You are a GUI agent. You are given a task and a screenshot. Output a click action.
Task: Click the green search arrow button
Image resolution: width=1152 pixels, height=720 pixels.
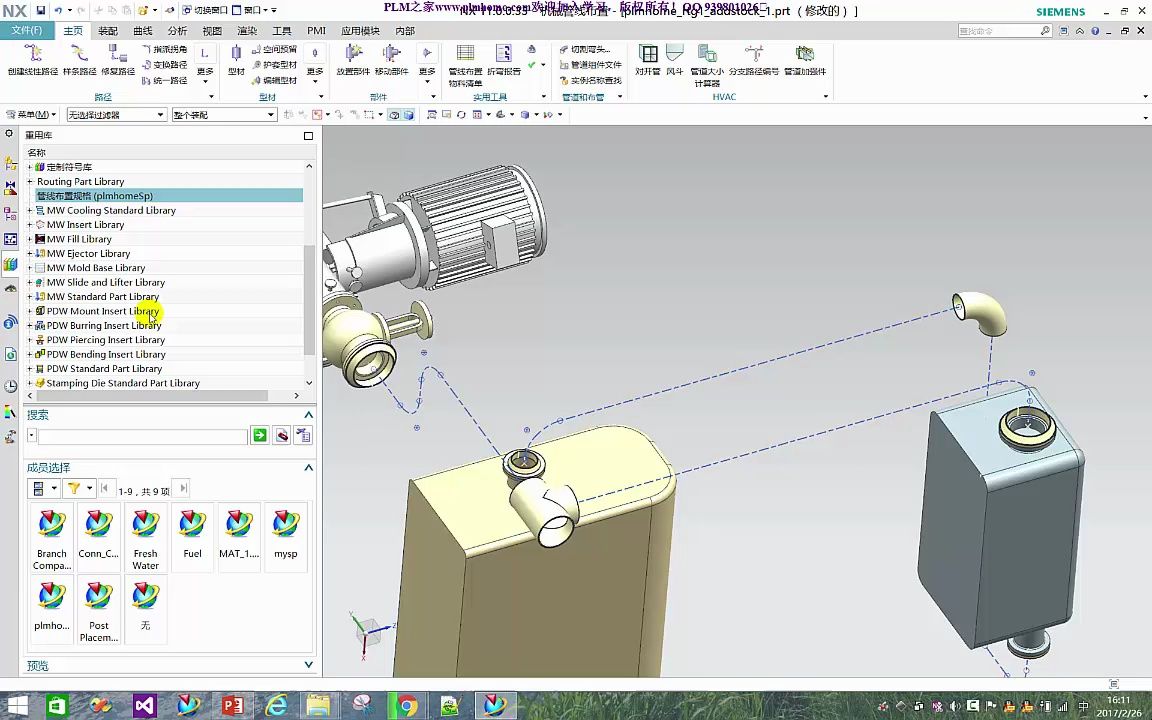click(x=260, y=436)
